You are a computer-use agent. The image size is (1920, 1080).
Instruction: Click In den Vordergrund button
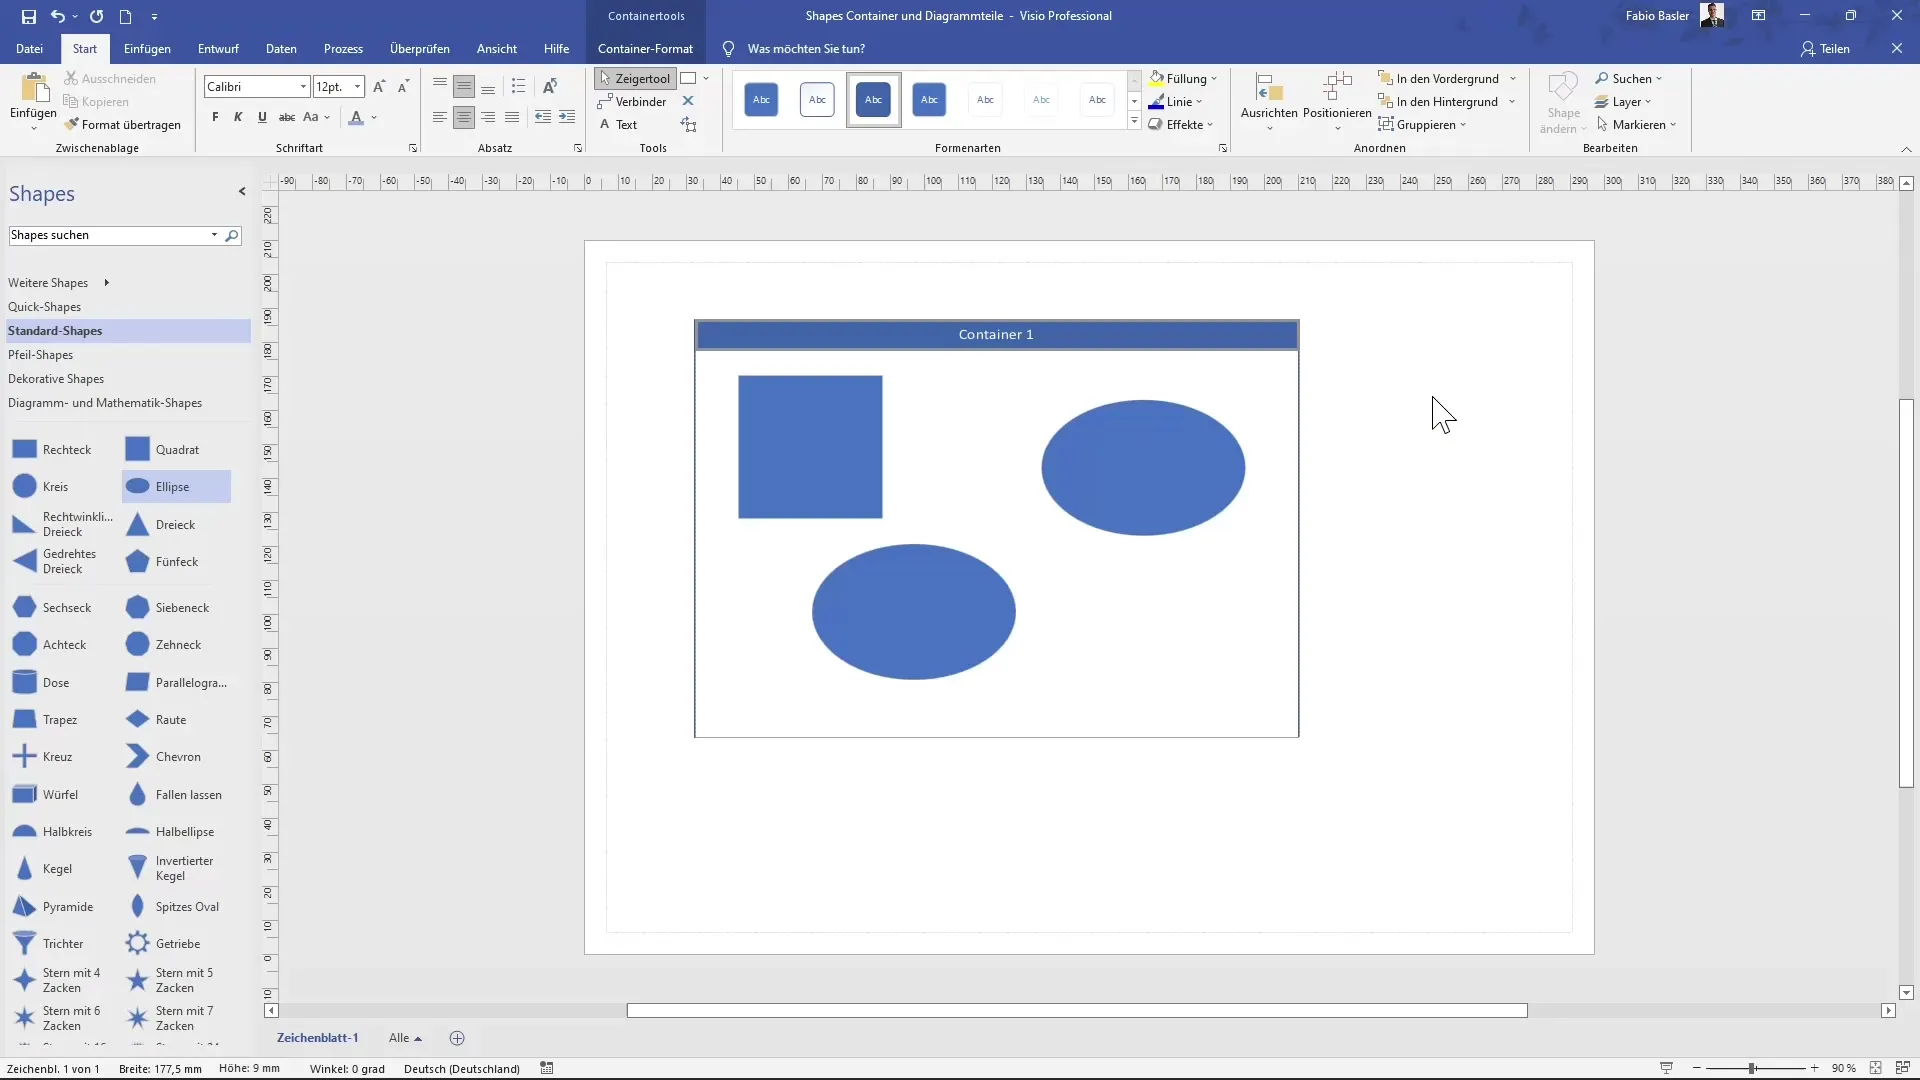click(1438, 78)
